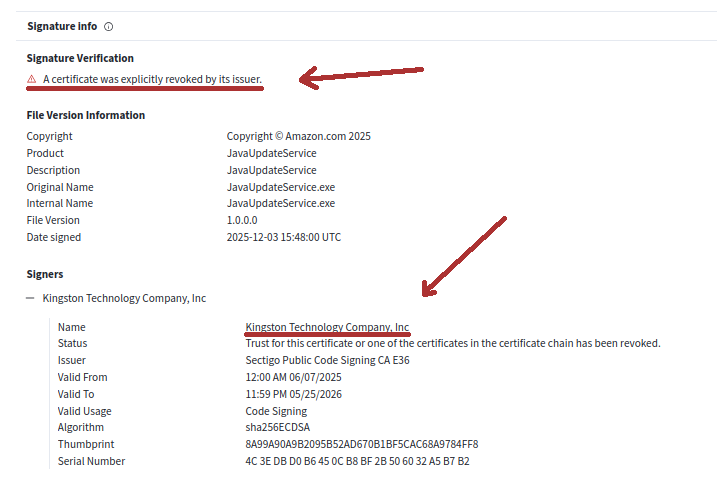Click the signer title Kingston Technology Company, Inc
Screen dimensions: 717x477
click(124, 298)
